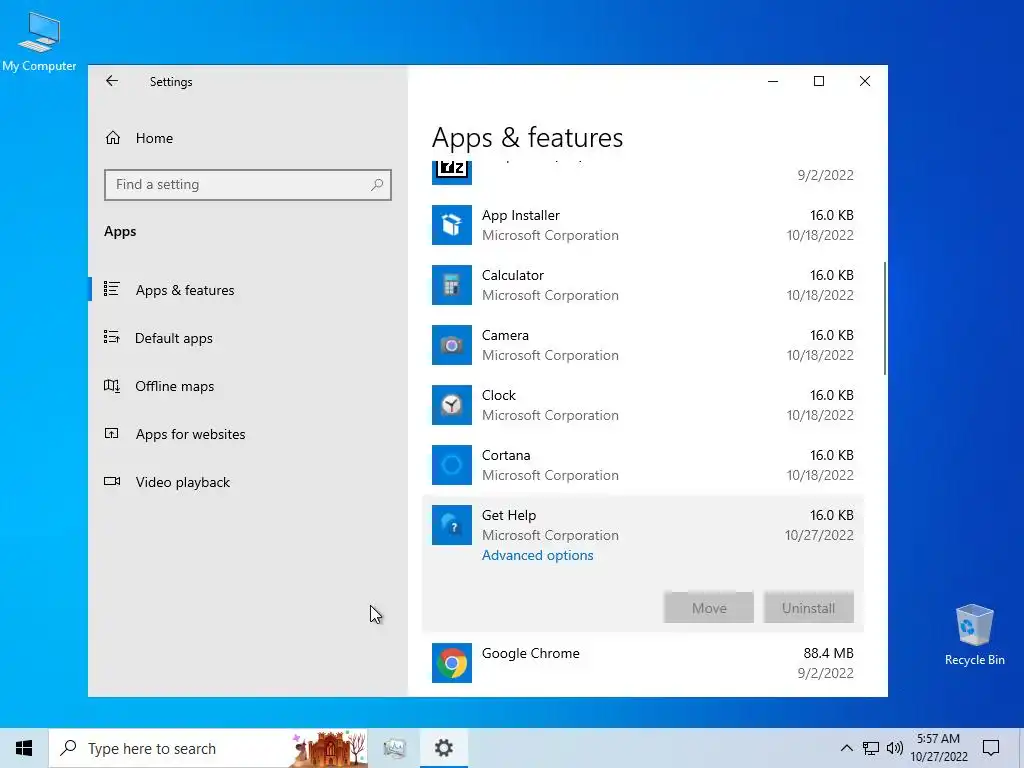Select Apps & features in sidebar

click(x=185, y=290)
